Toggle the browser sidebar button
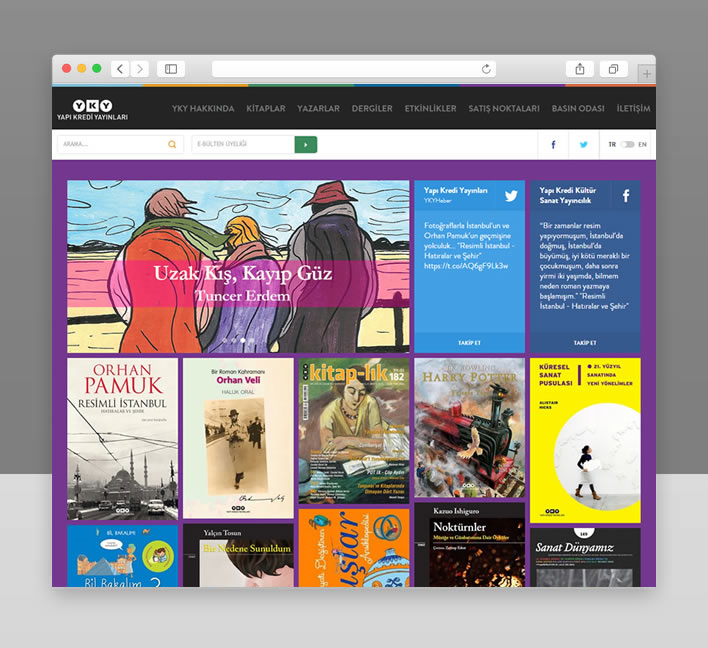This screenshot has width=708, height=648. 171,69
